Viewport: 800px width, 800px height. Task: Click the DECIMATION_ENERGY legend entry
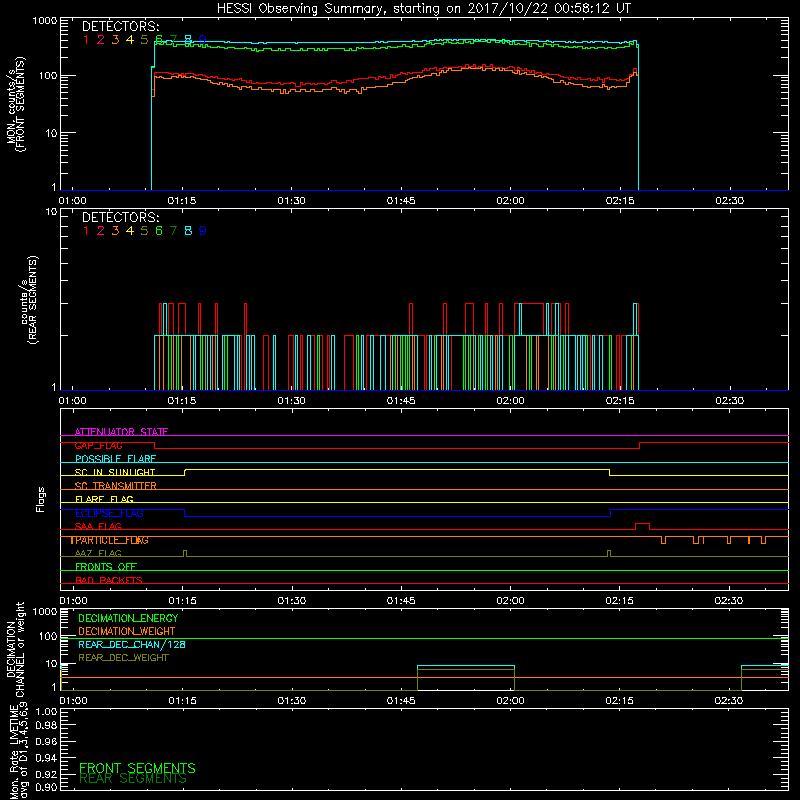click(128, 618)
